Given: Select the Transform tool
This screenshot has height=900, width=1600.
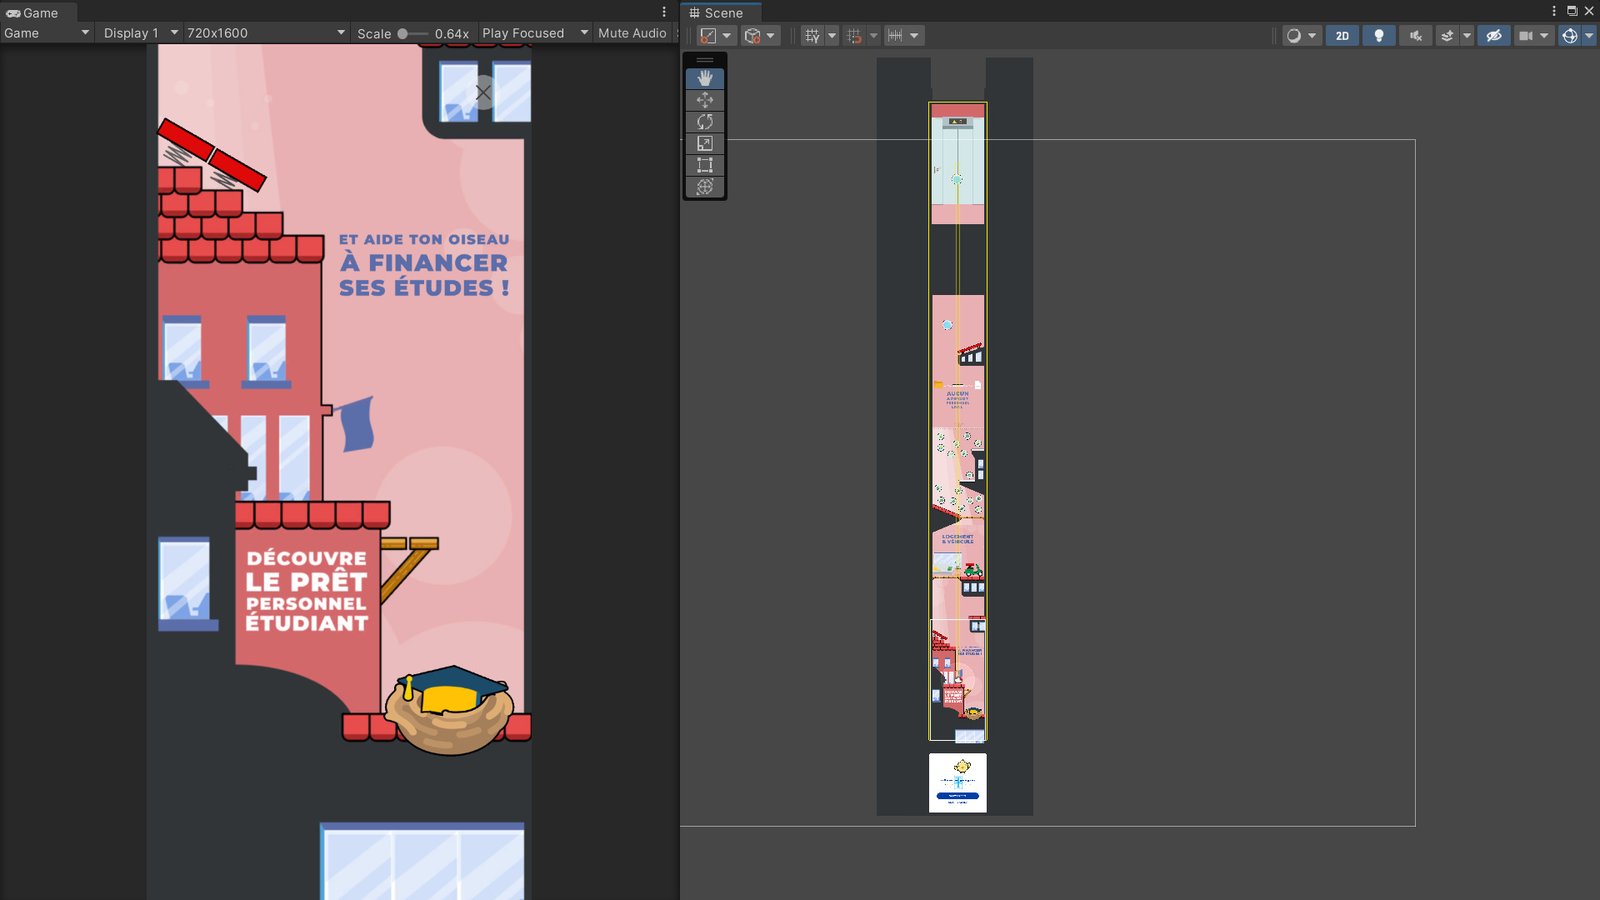Looking at the screenshot, I should 705,187.
